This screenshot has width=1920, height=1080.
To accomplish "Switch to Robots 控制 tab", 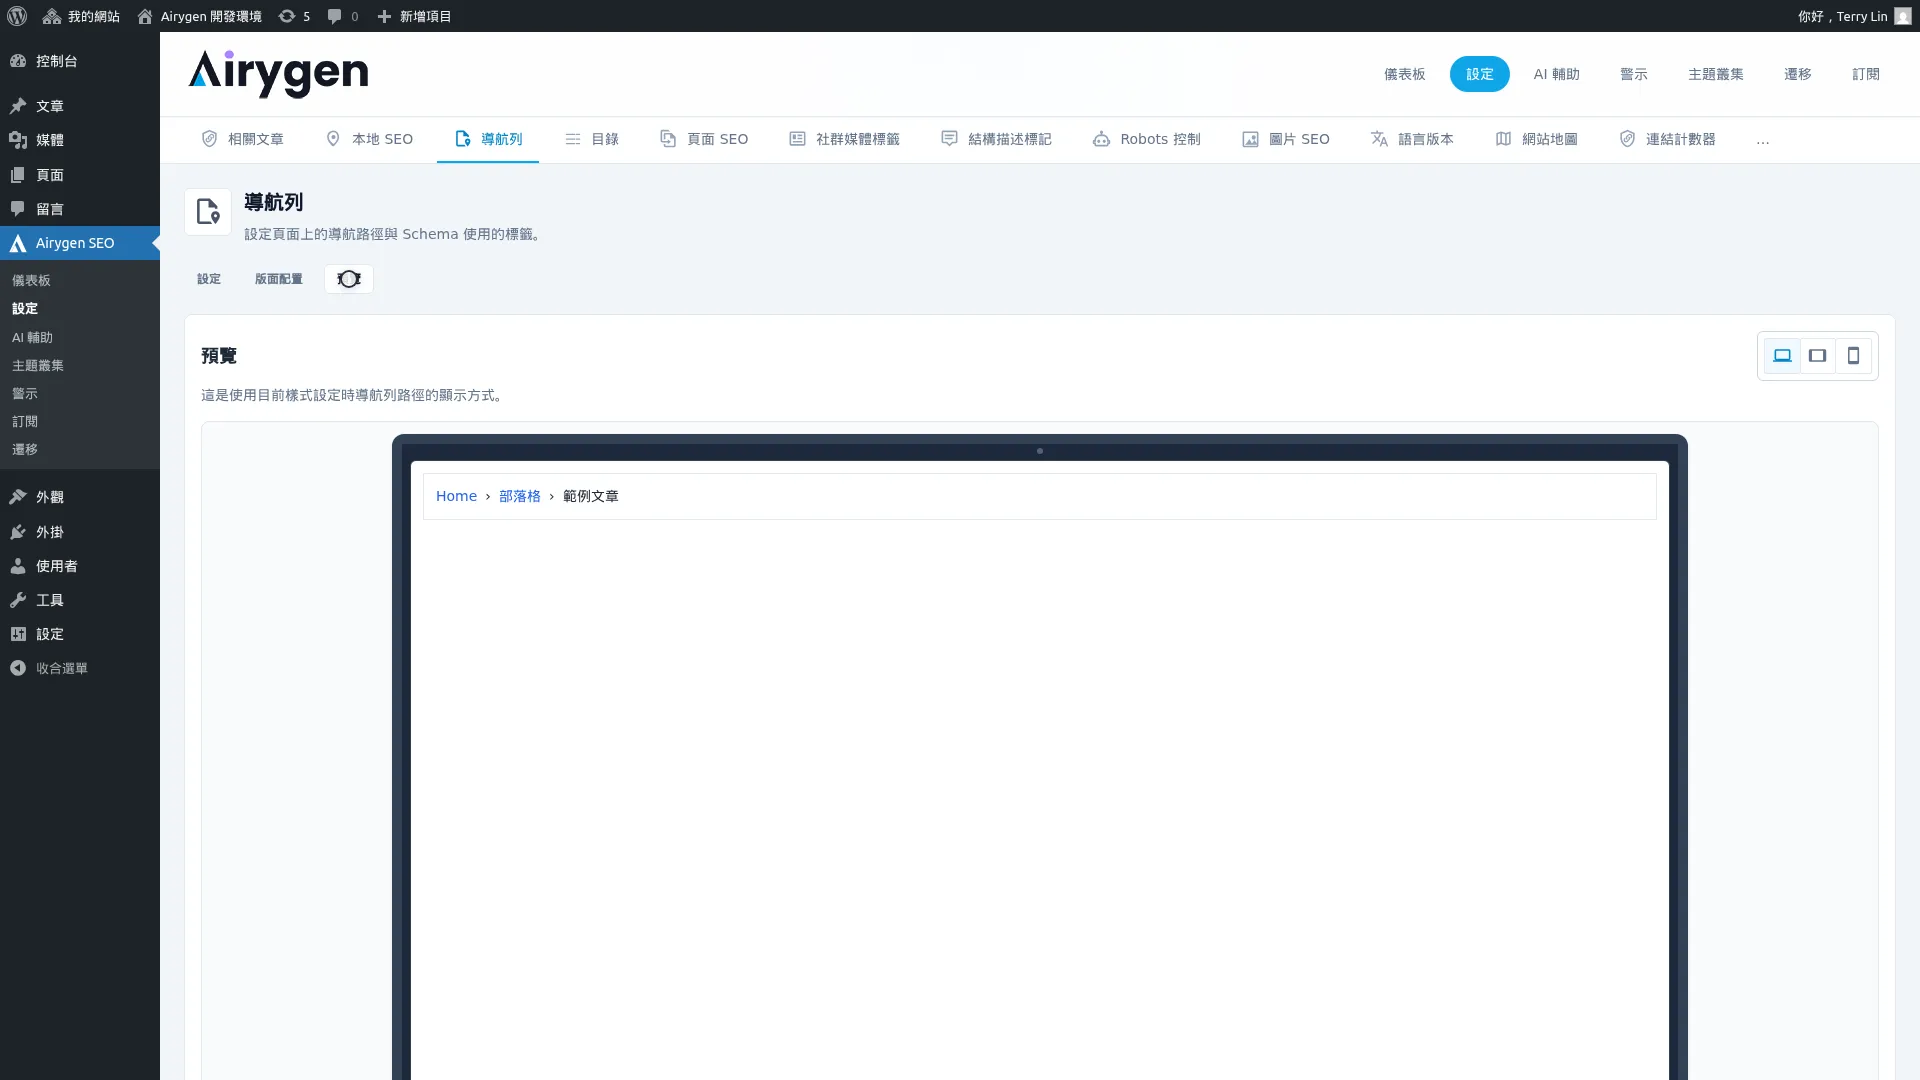I will click(1146, 139).
